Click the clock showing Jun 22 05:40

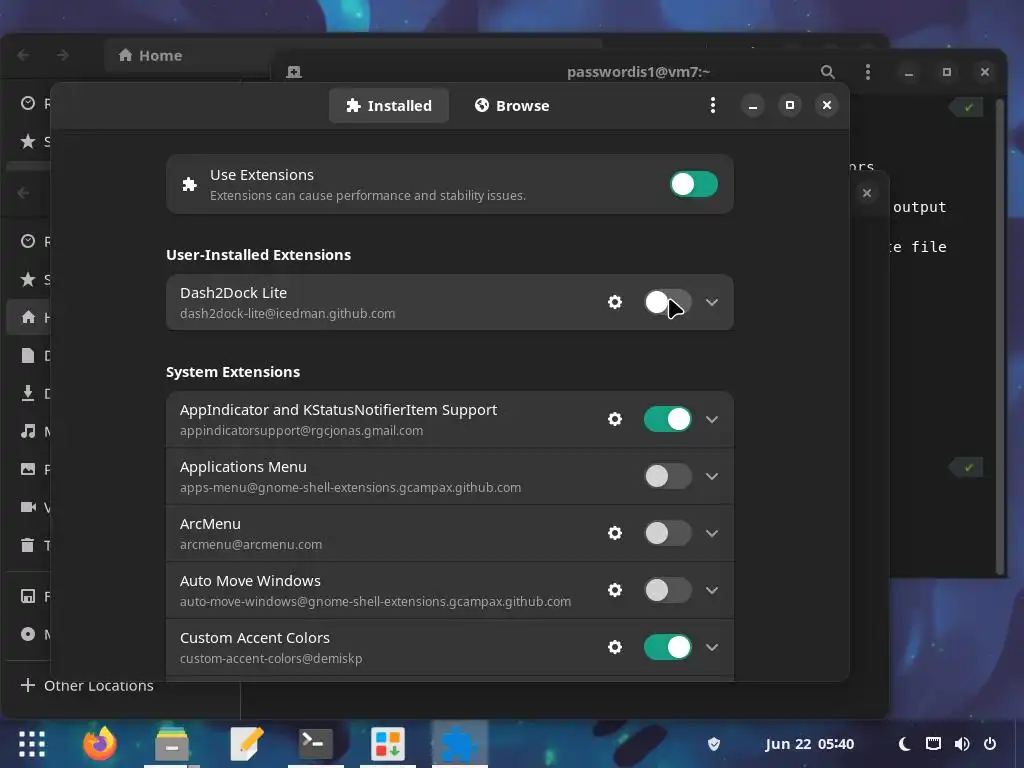click(809, 744)
